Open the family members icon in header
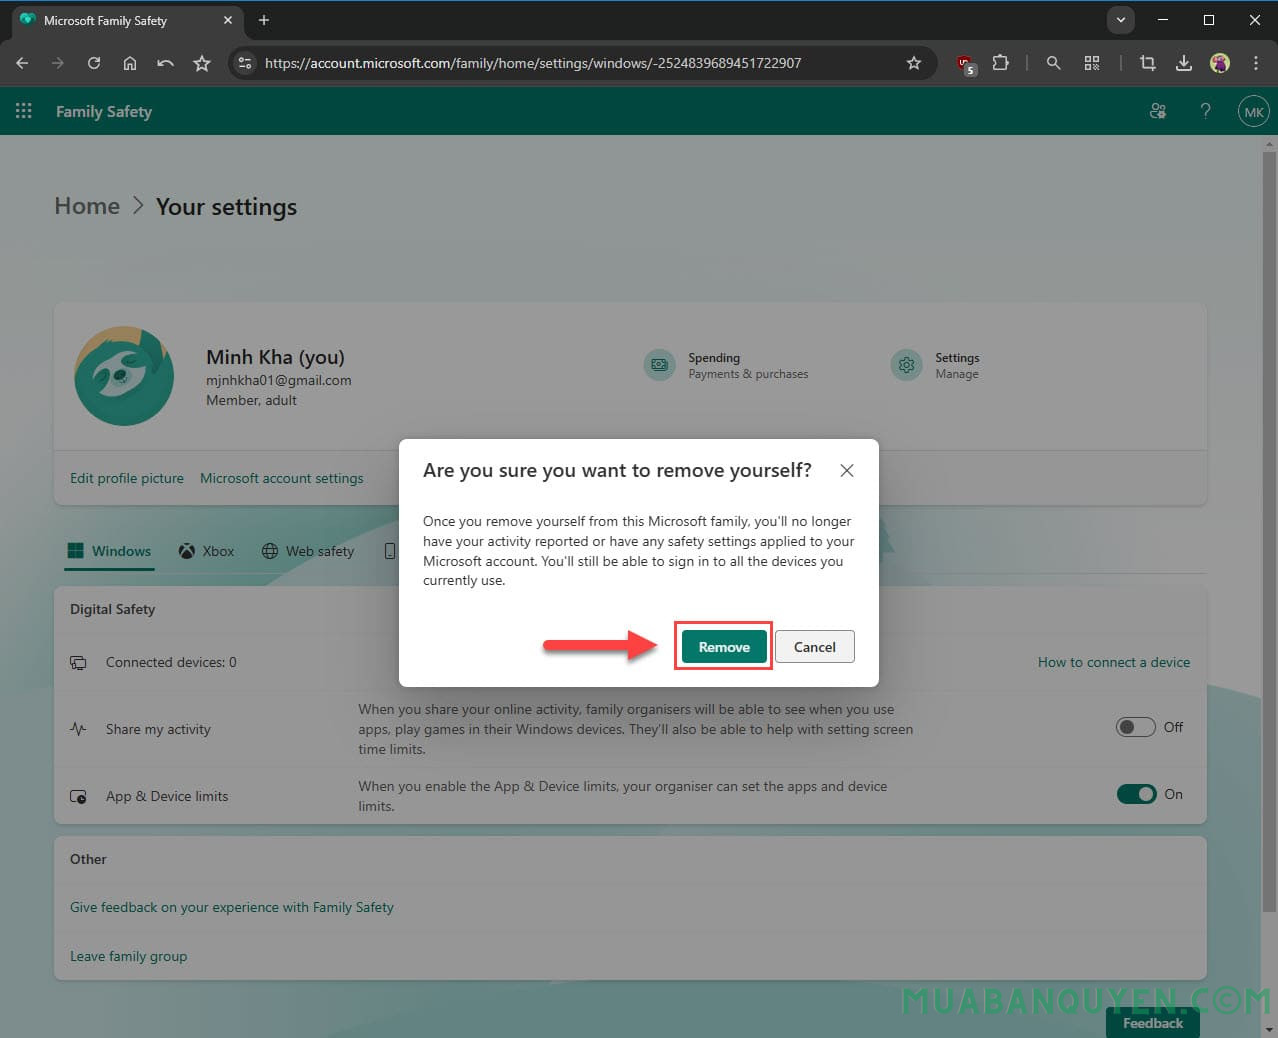The image size is (1278, 1038). click(x=1158, y=111)
